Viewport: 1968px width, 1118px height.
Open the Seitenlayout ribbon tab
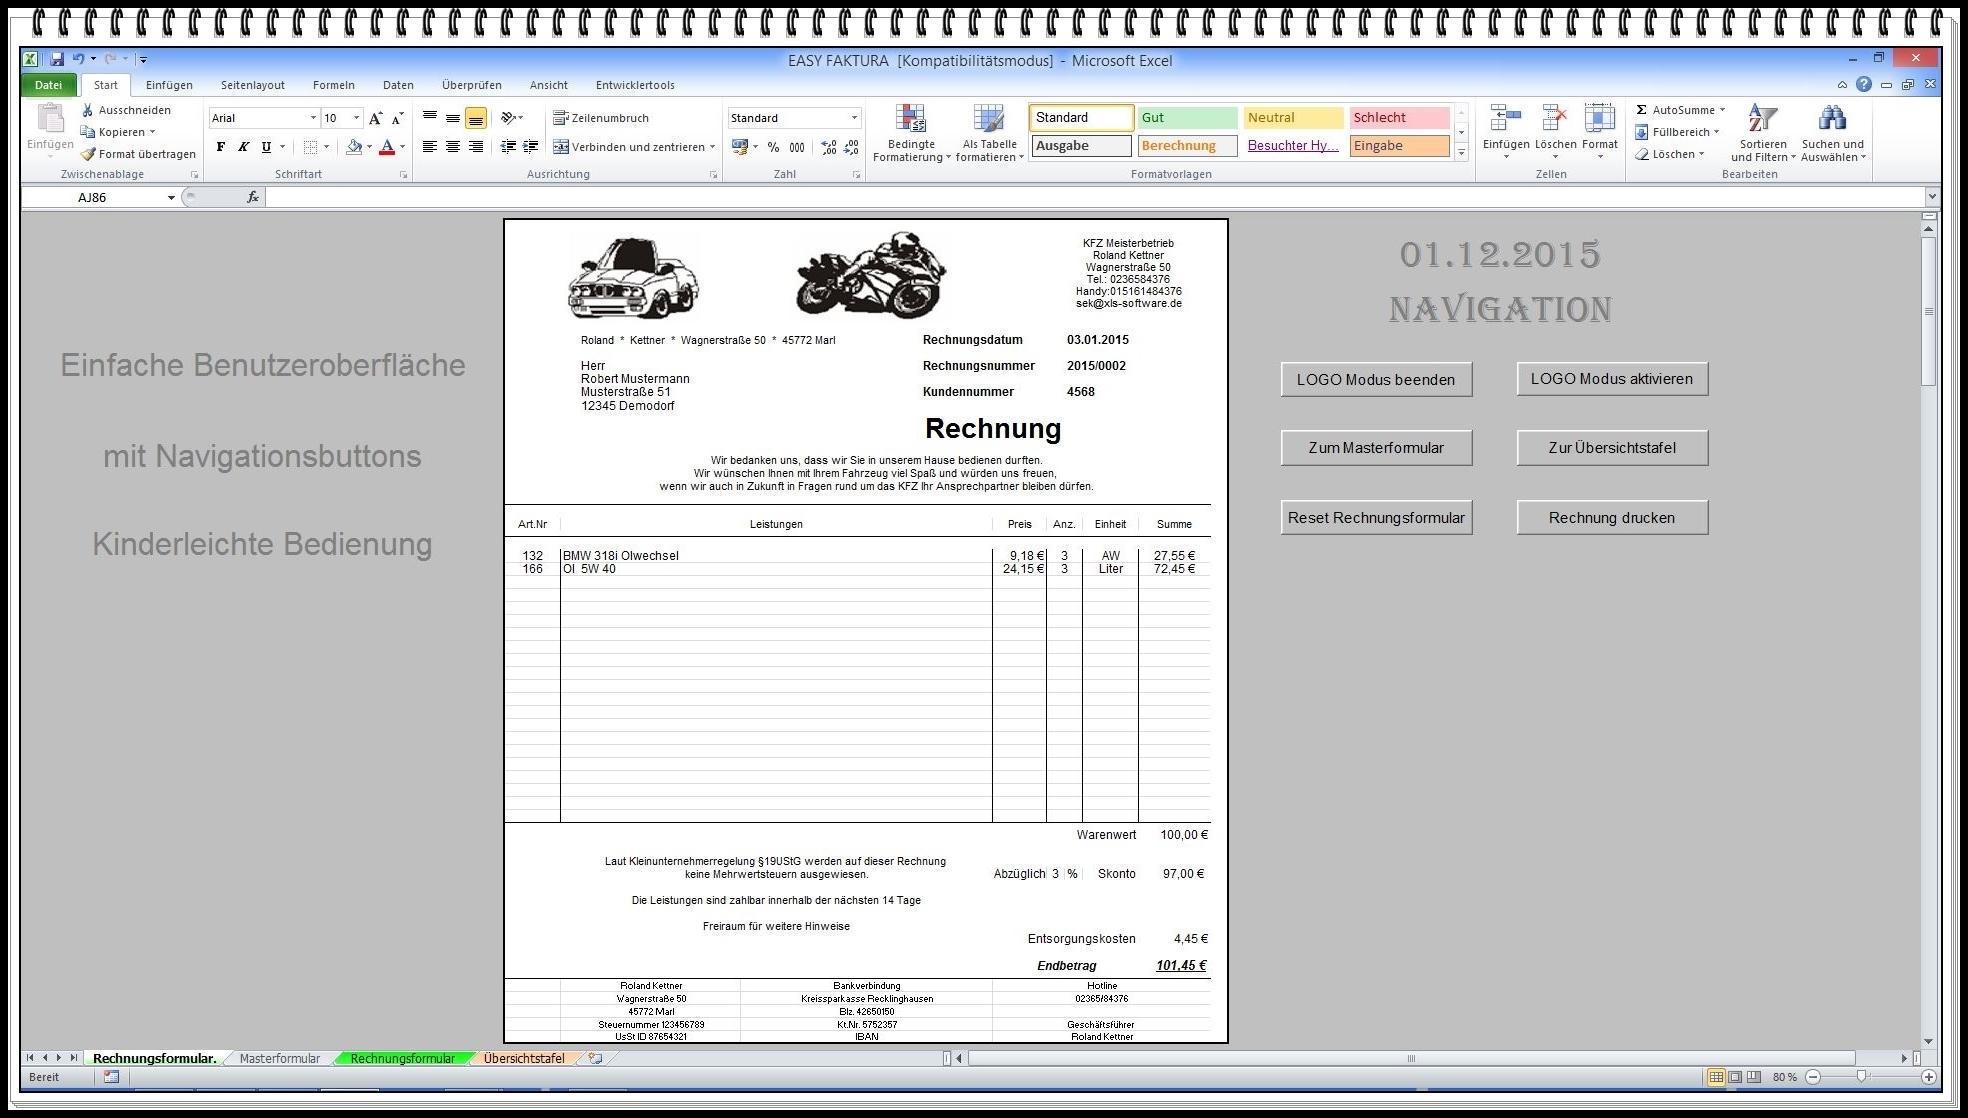(252, 85)
